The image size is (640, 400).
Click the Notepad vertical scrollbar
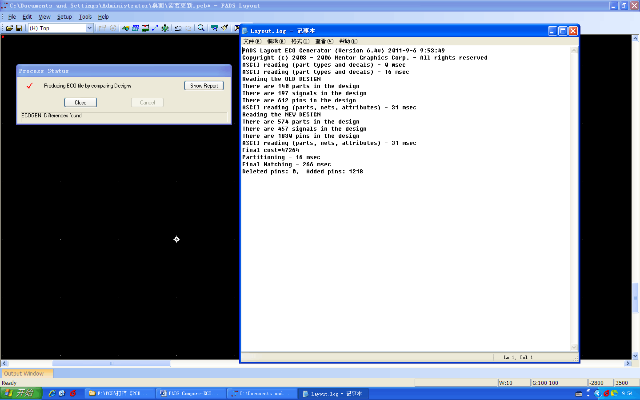(575, 200)
